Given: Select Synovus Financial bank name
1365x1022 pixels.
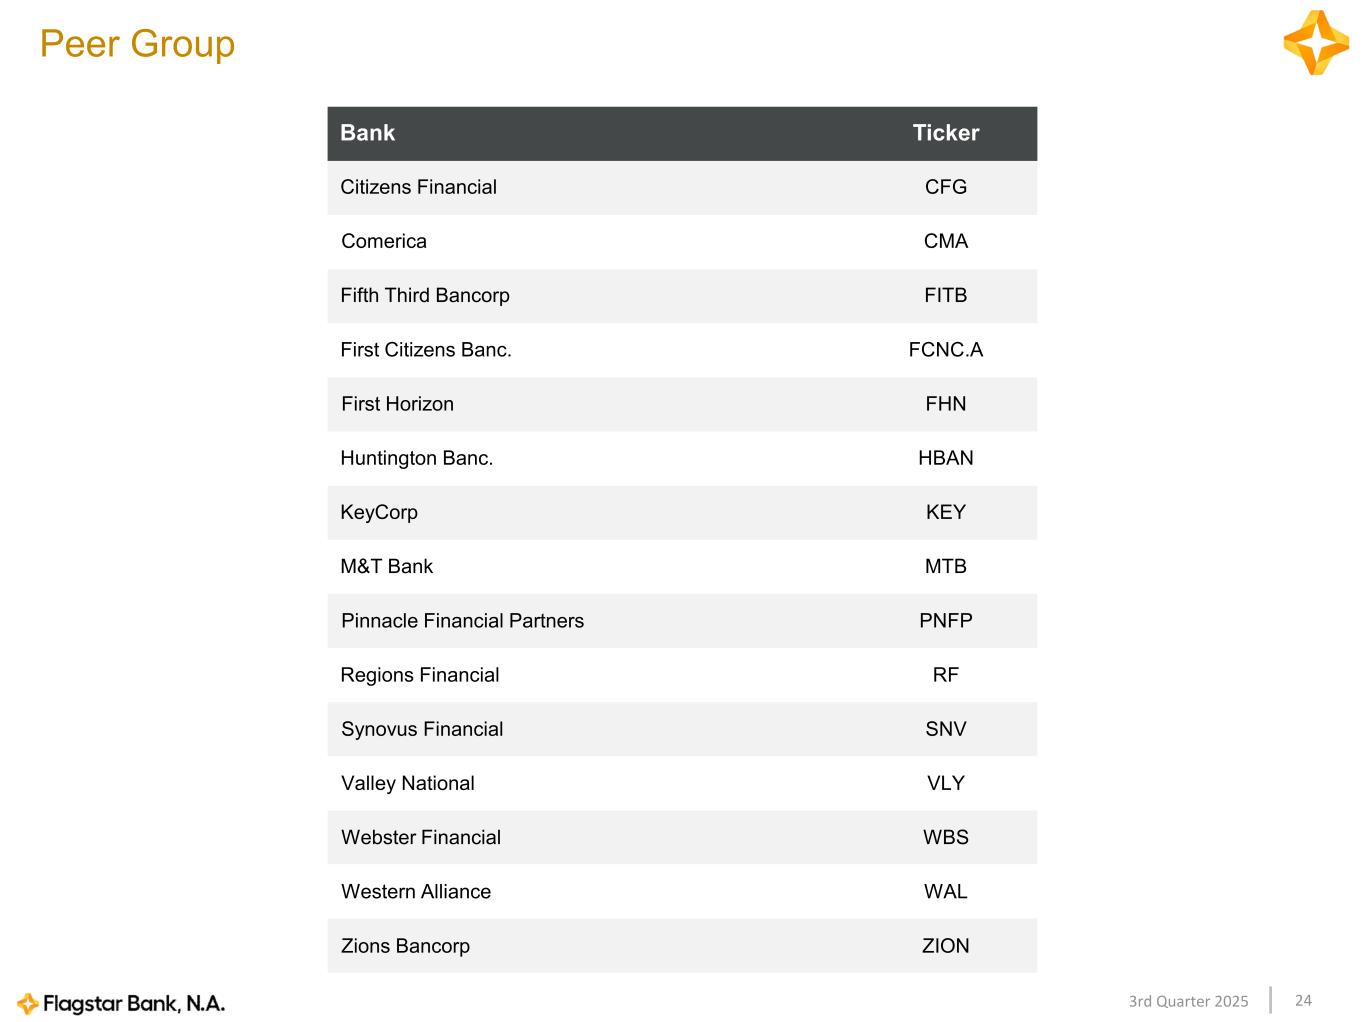Looking at the screenshot, I should [422, 729].
